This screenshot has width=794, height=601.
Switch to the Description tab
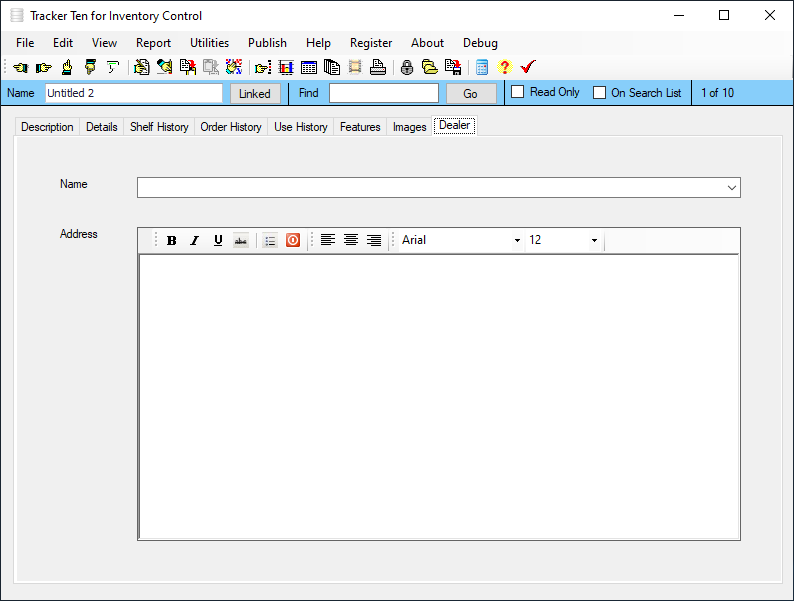point(47,127)
